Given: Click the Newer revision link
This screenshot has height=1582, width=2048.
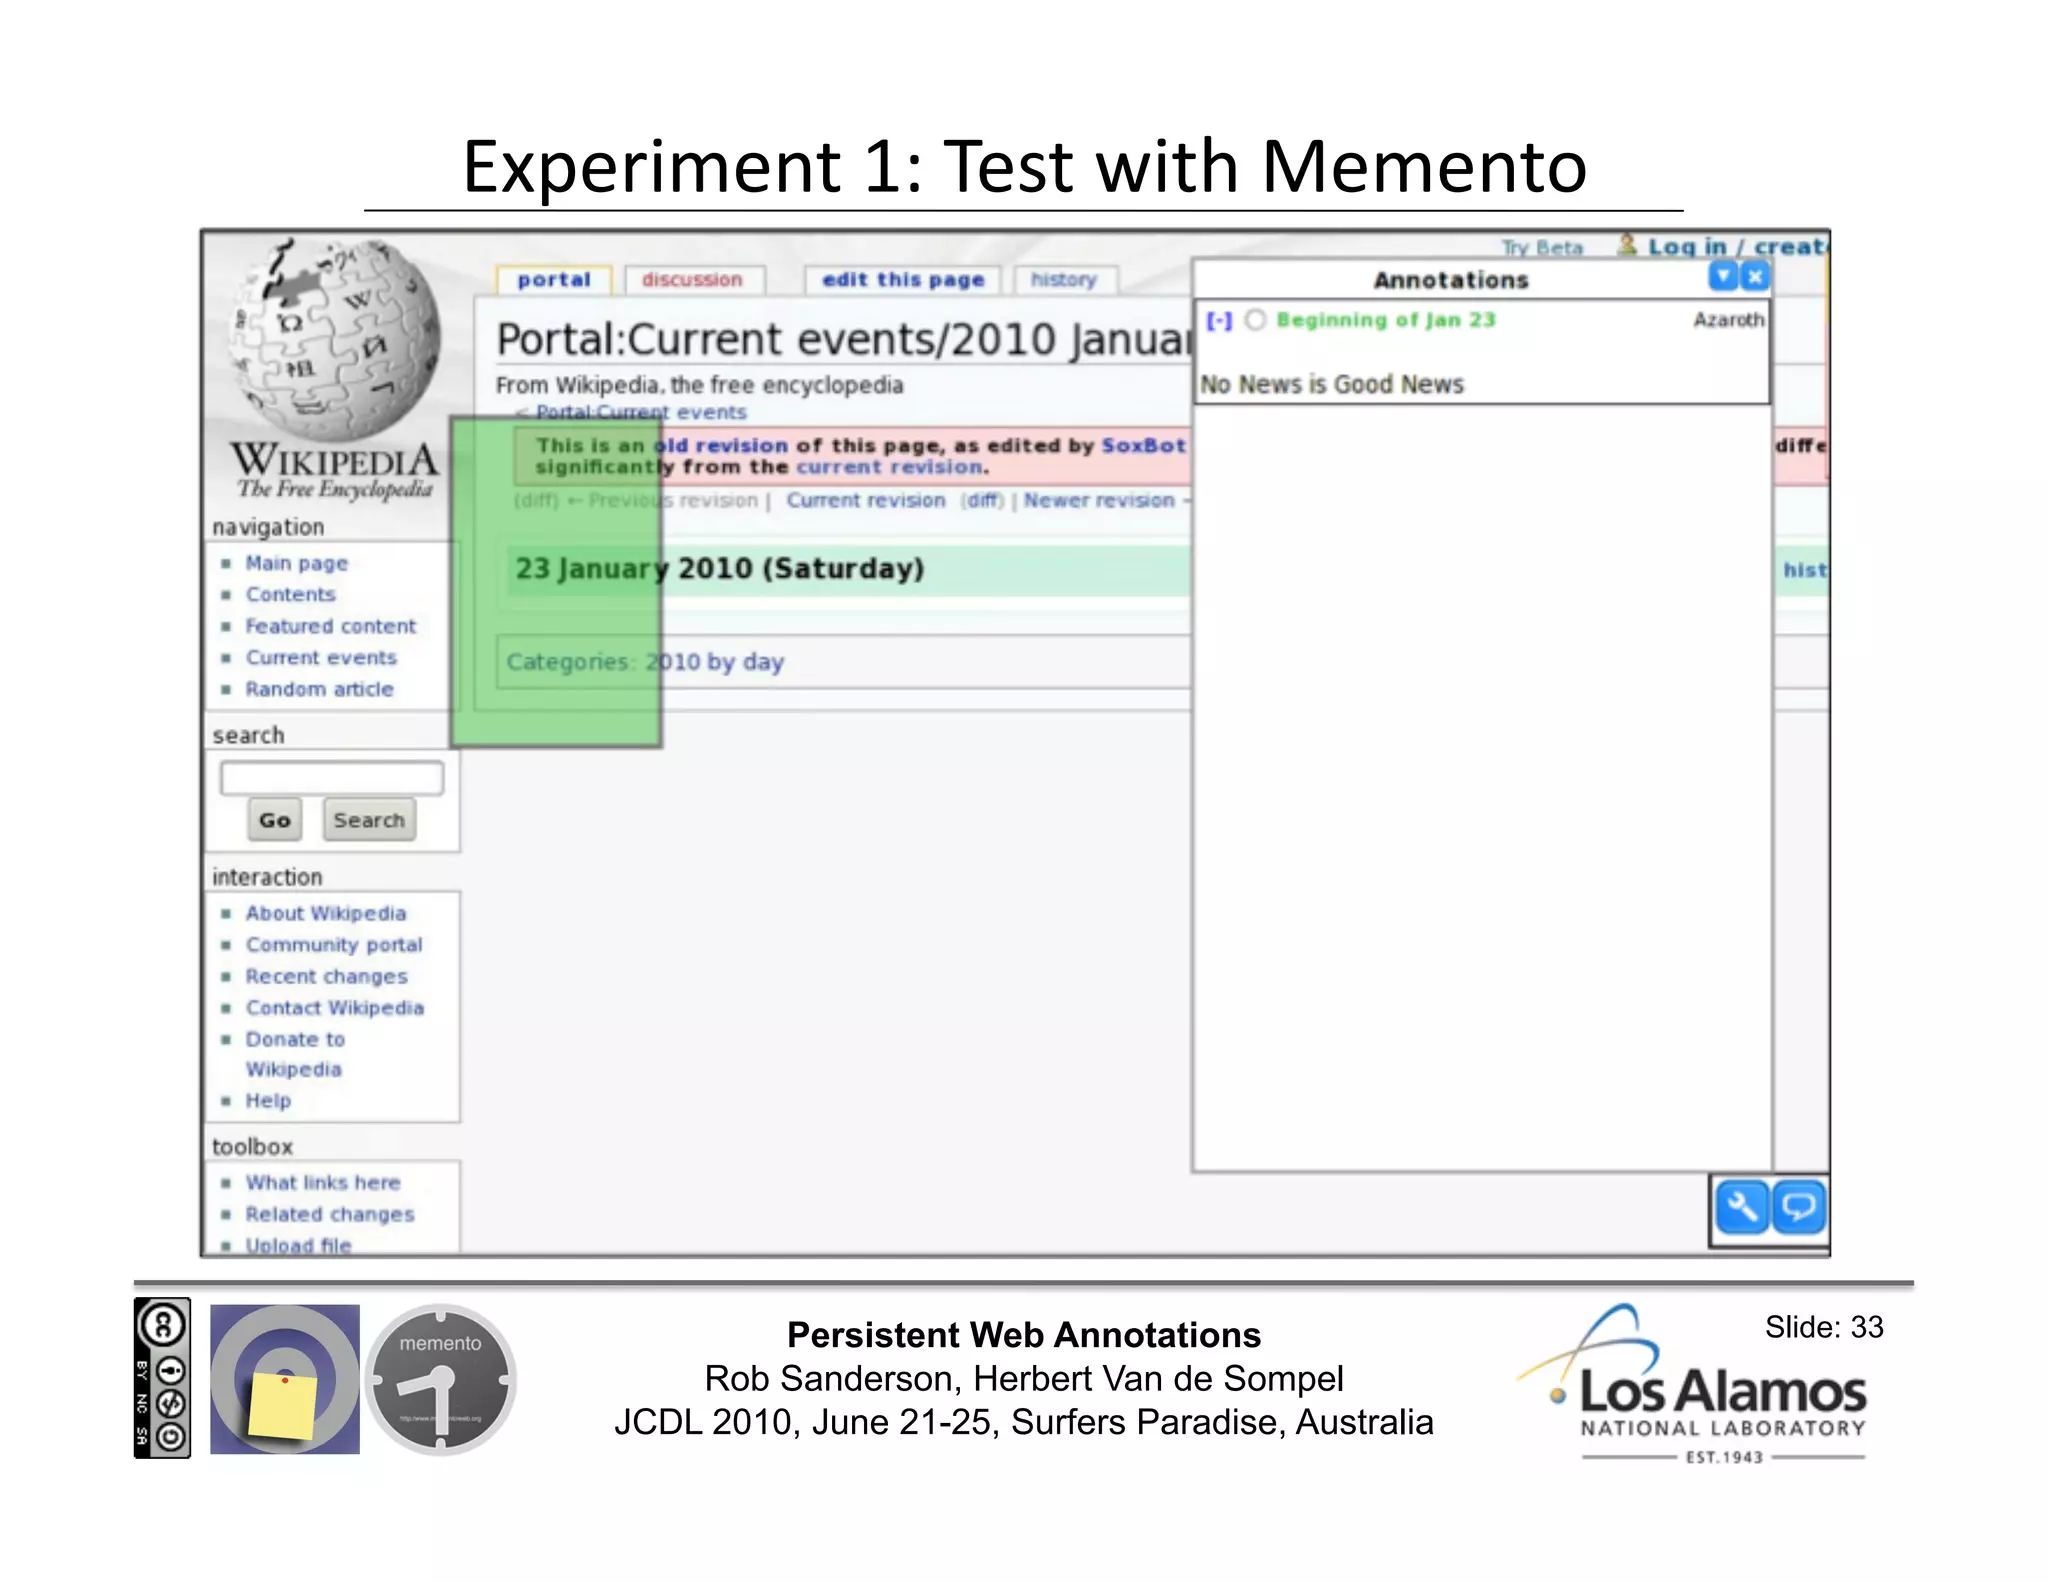Looking at the screenshot, I should pyautogui.click(x=1098, y=500).
